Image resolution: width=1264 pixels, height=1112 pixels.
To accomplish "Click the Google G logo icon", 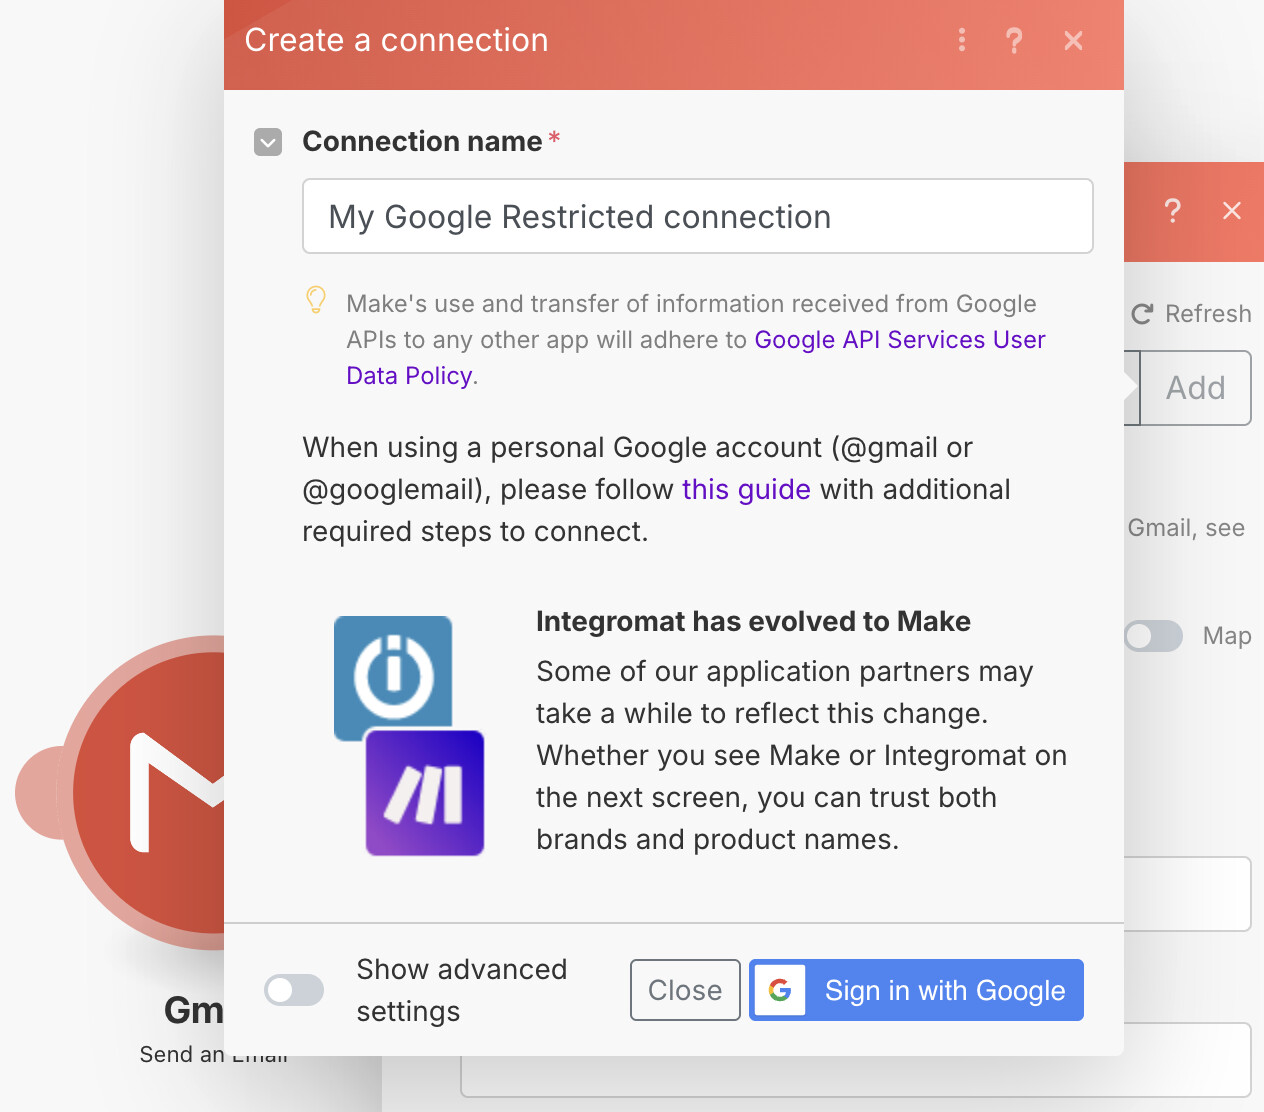I will click(x=780, y=990).
